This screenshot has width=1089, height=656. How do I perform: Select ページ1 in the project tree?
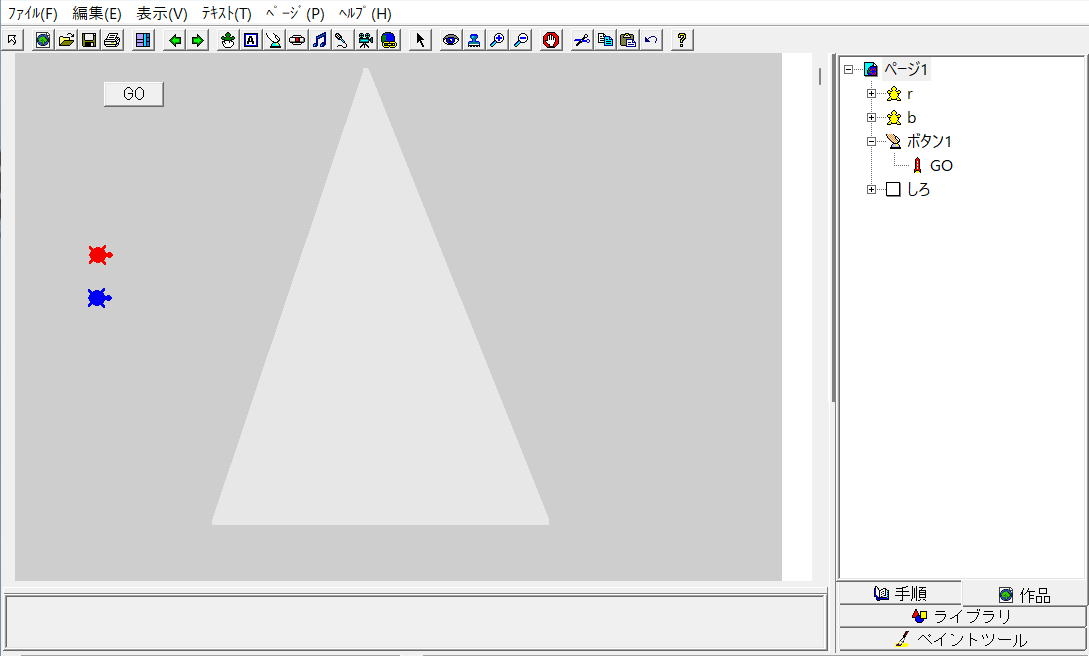click(x=906, y=69)
